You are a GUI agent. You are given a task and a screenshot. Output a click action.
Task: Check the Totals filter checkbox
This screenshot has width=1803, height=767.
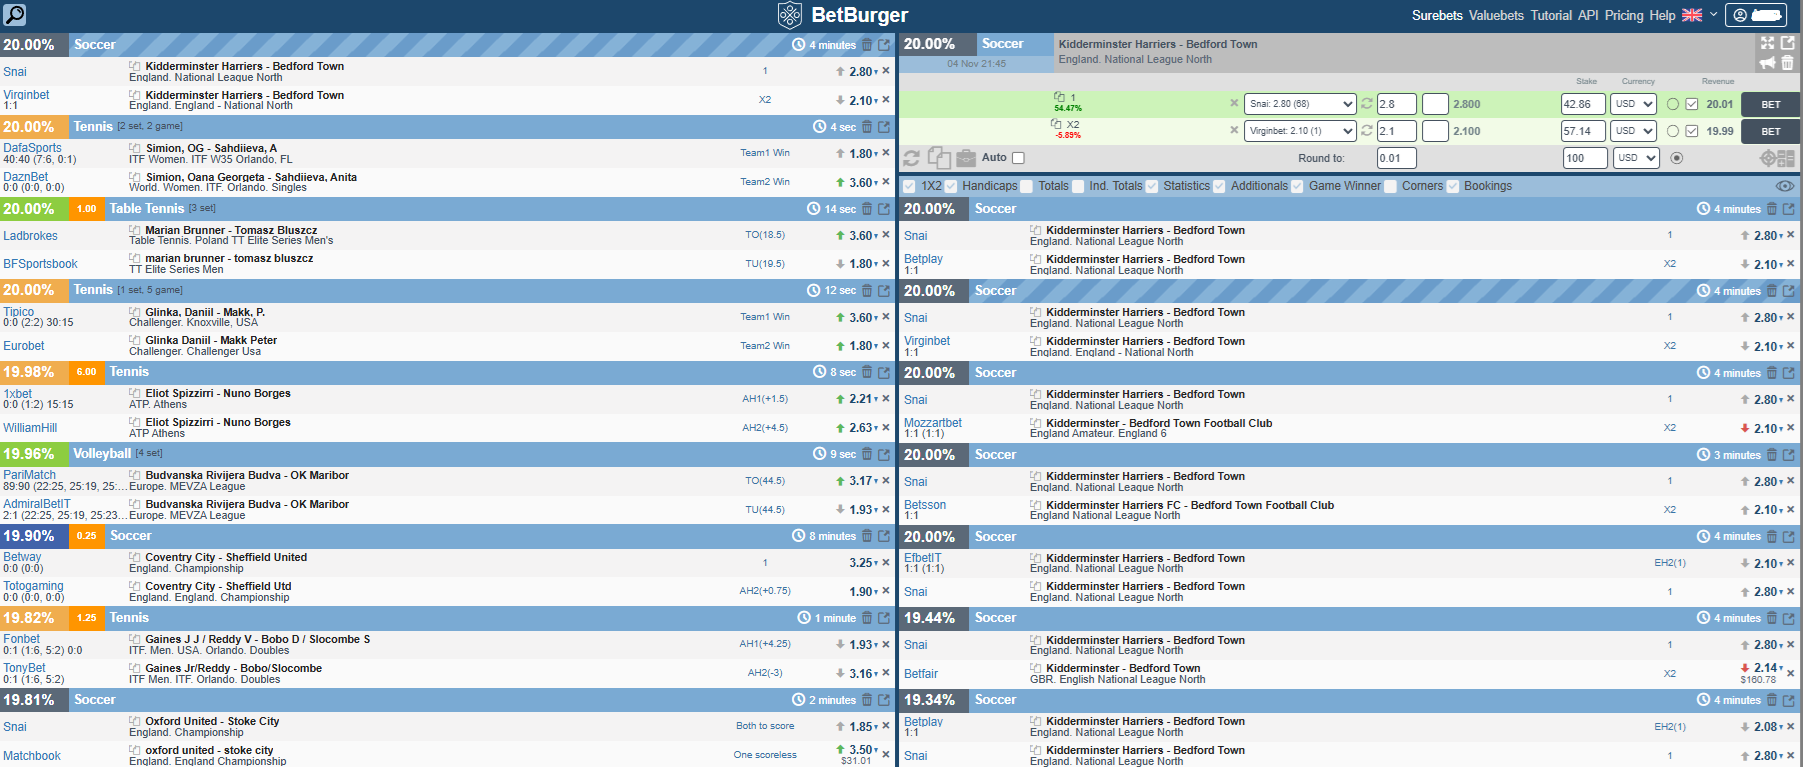click(1027, 186)
